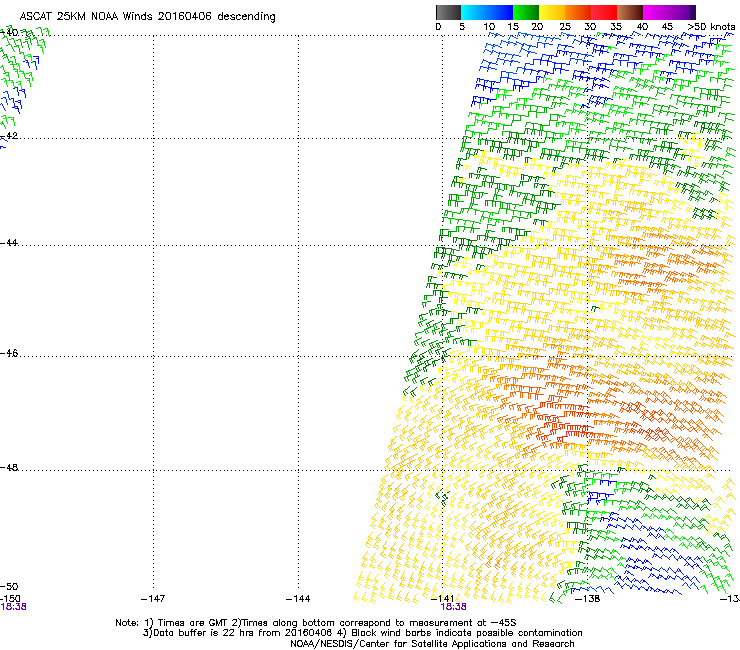Click the note line 'Times are GMT'
740x650 pixels.
(194, 623)
